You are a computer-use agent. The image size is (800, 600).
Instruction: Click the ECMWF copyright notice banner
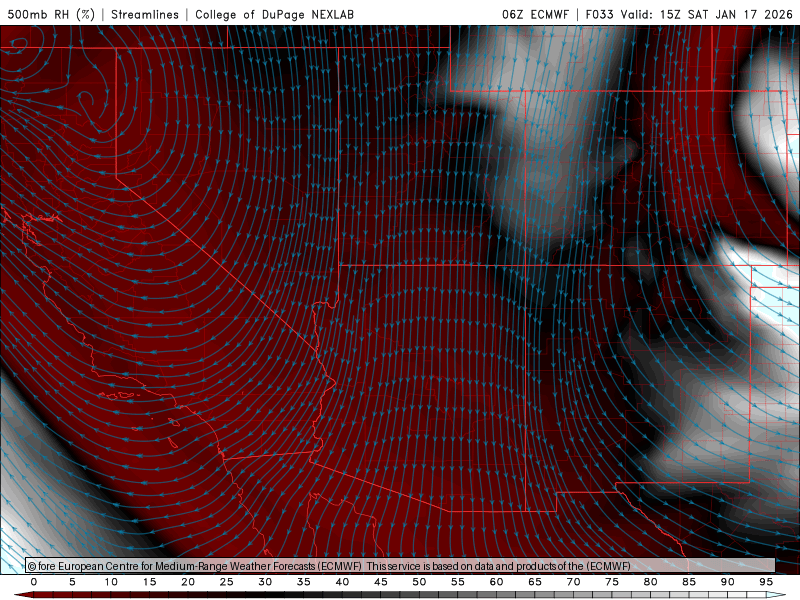tap(400, 566)
